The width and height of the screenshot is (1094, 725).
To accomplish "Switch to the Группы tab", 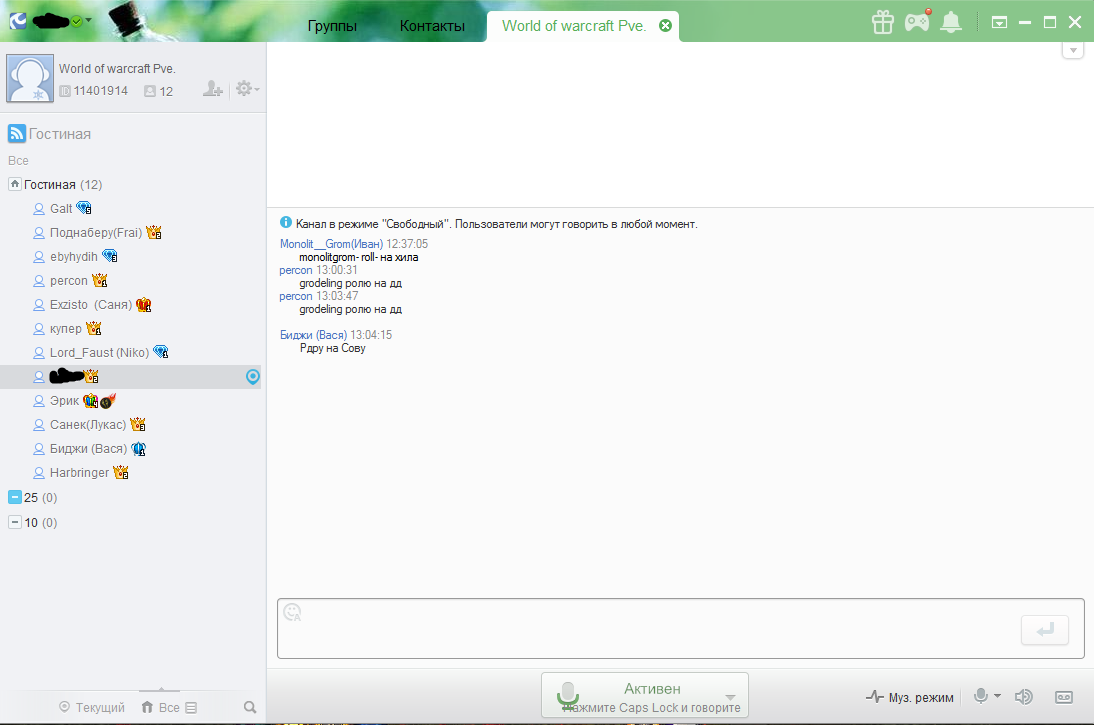I will tap(332, 26).
